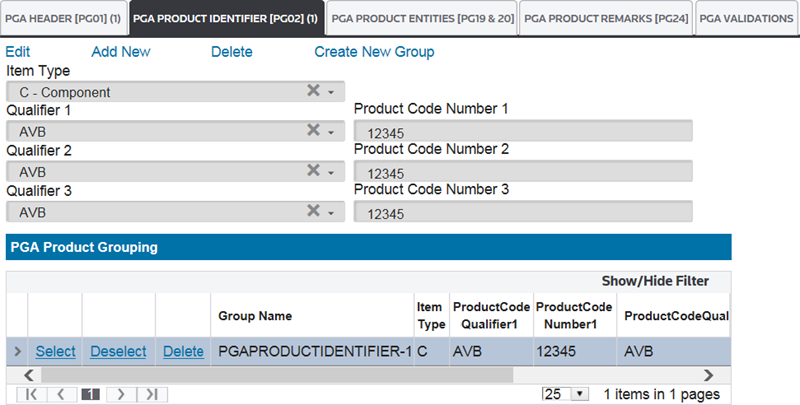The height and width of the screenshot is (405, 800).
Task: Open PGA Product Remarks [PG24] tab
Action: click(x=607, y=18)
